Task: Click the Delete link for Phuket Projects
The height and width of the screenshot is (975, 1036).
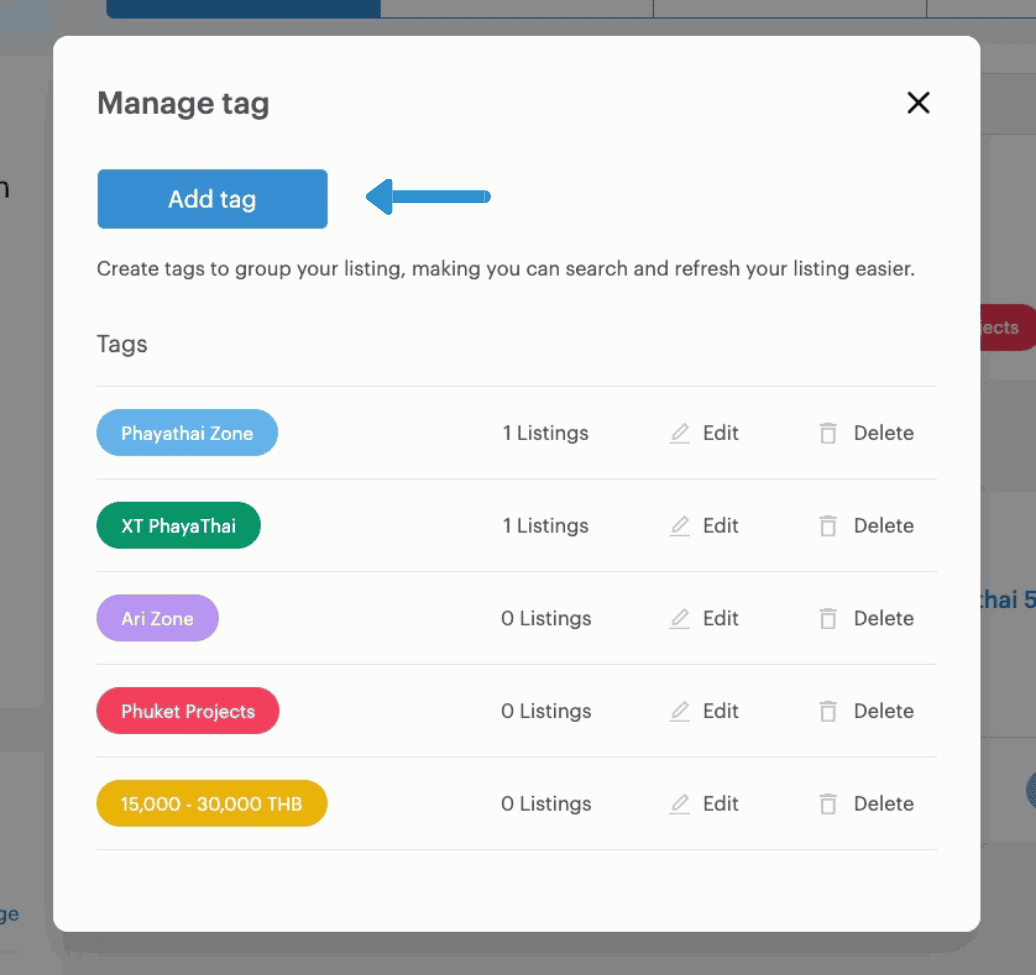Action: click(884, 711)
